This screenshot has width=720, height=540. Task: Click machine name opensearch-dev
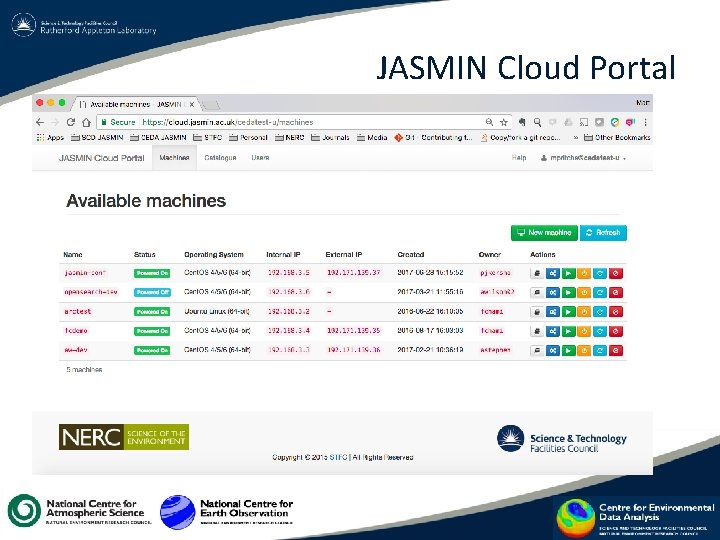click(91, 292)
